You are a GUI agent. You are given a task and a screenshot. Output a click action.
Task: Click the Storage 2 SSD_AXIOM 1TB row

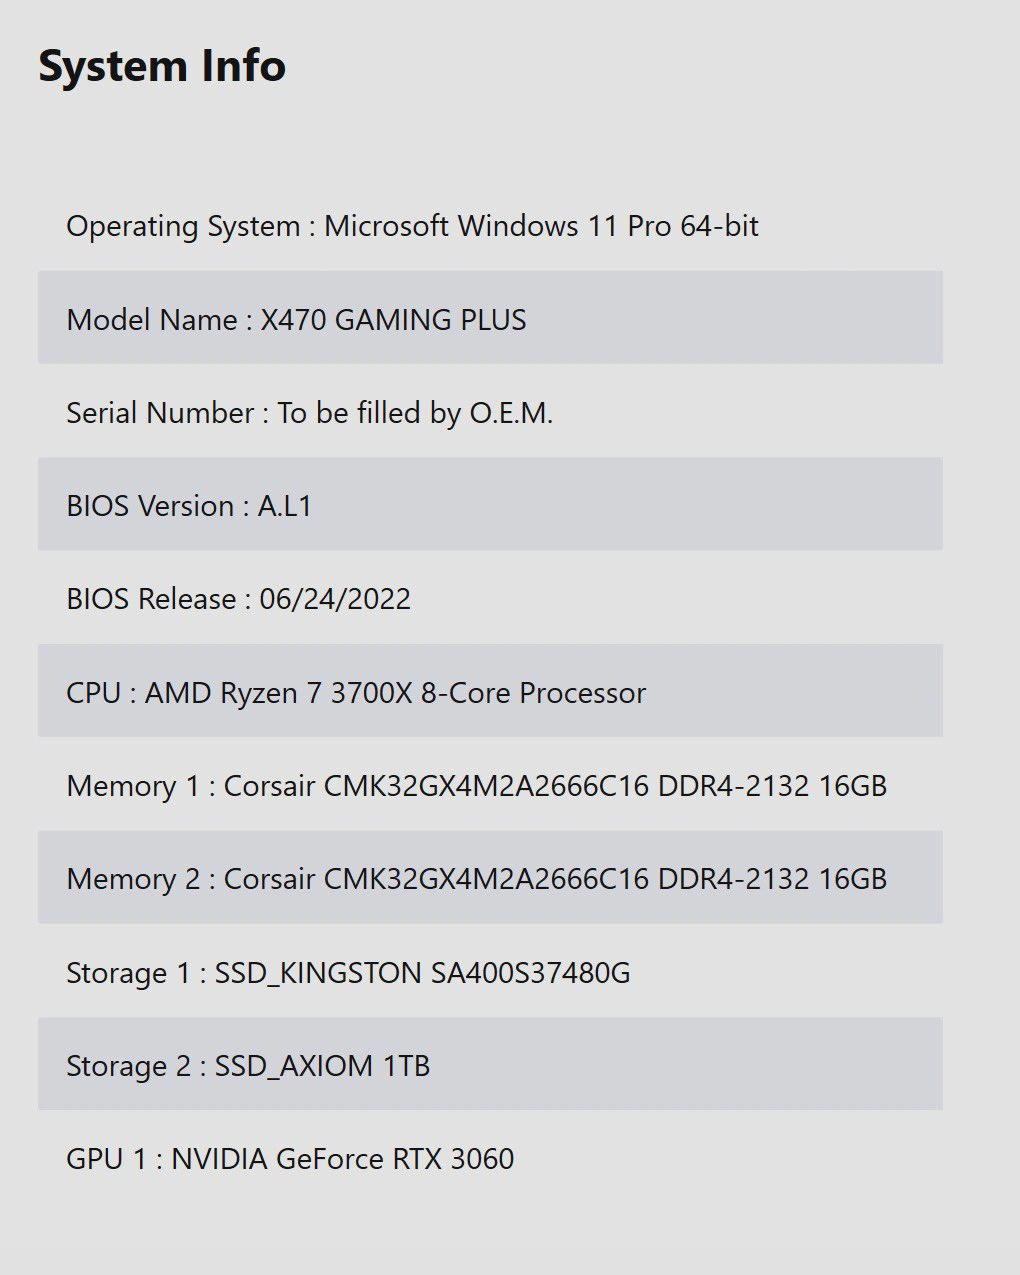(x=490, y=1065)
